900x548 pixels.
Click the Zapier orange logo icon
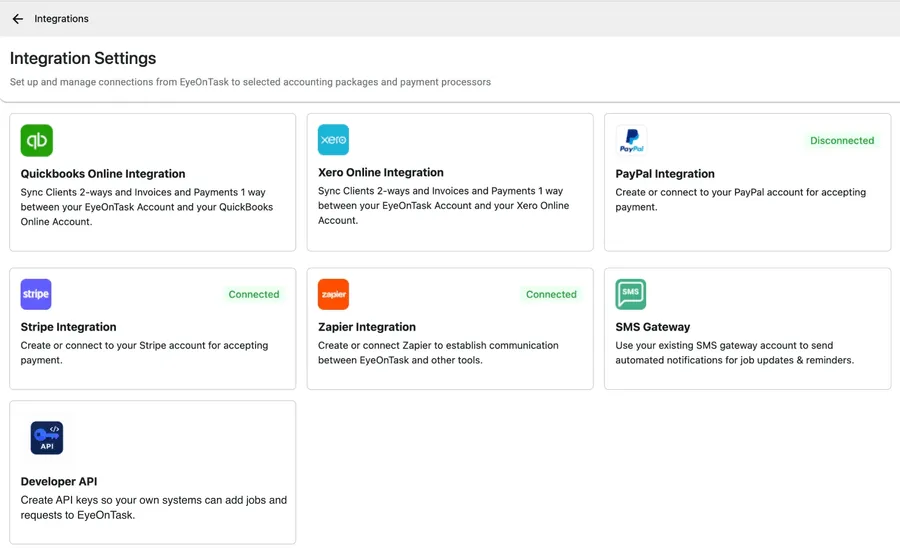click(333, 294)
